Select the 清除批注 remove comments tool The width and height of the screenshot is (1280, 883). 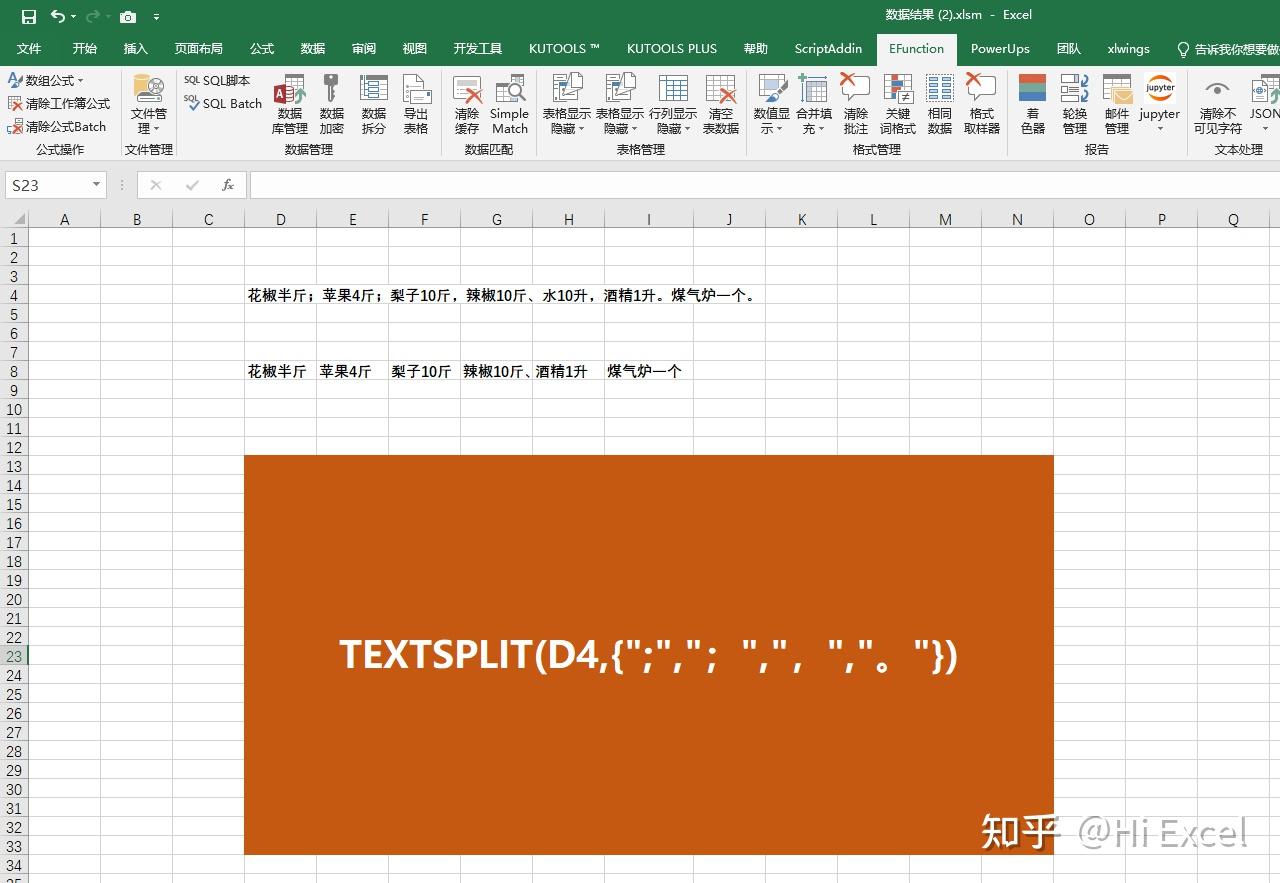coord(855,103)
